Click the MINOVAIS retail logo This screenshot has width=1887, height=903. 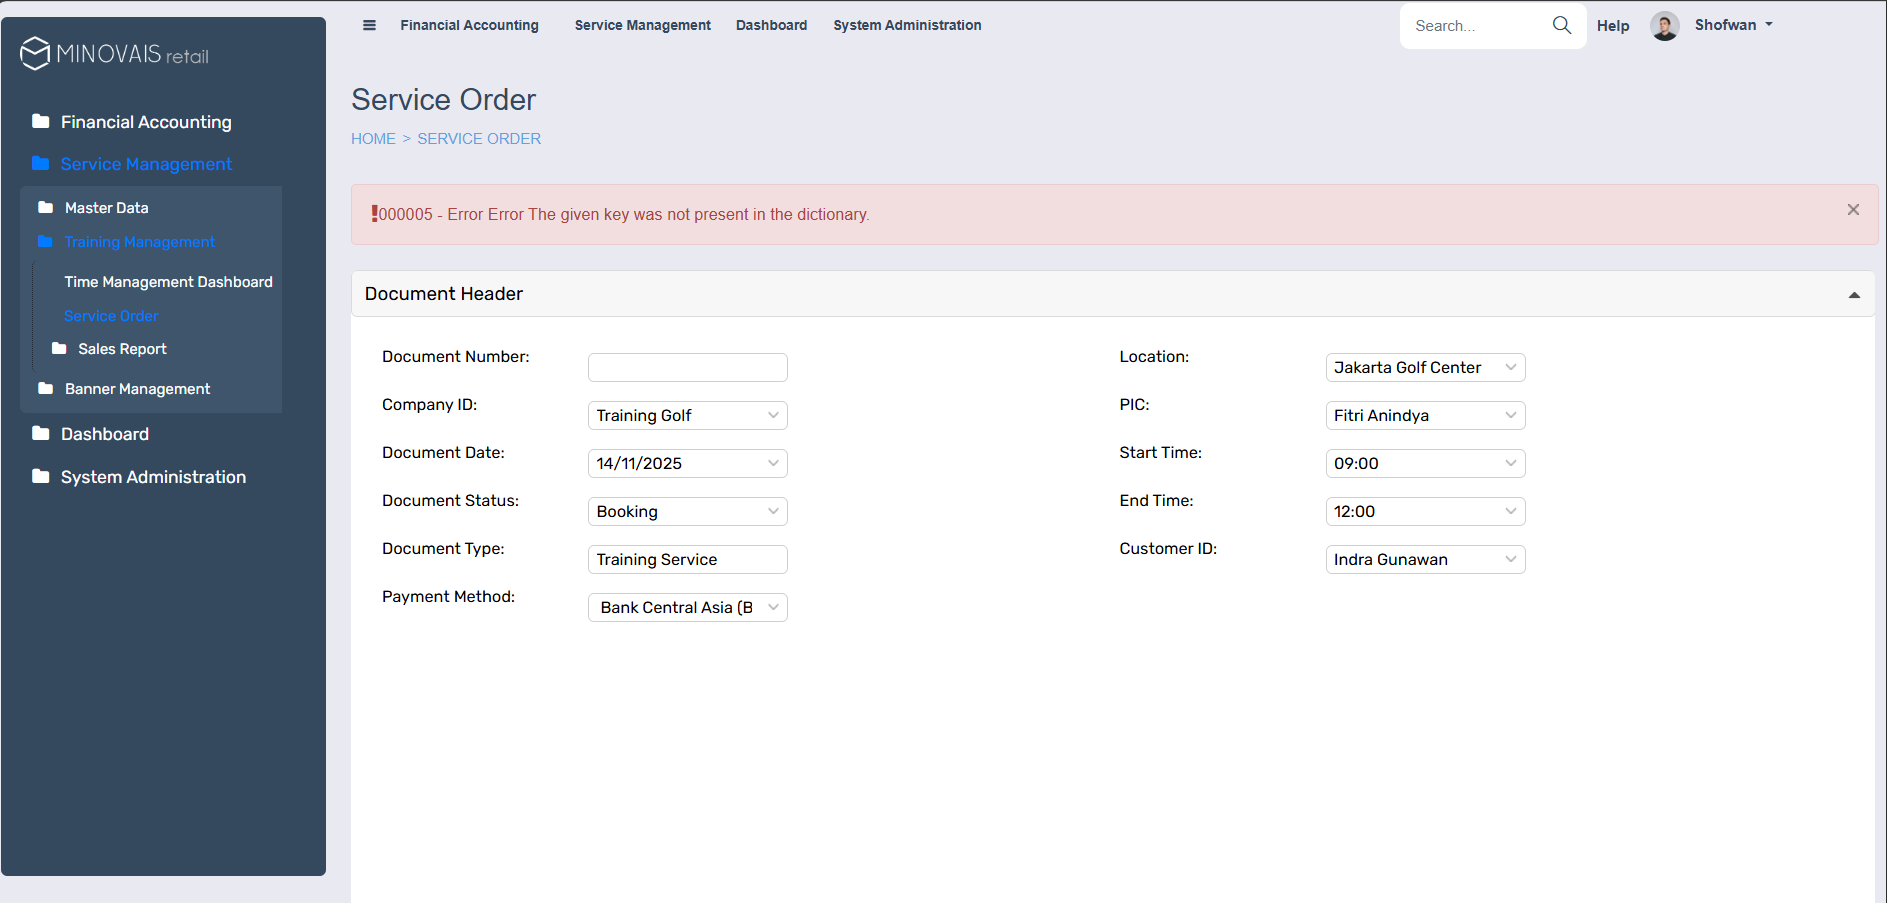[x=114, y=54]
